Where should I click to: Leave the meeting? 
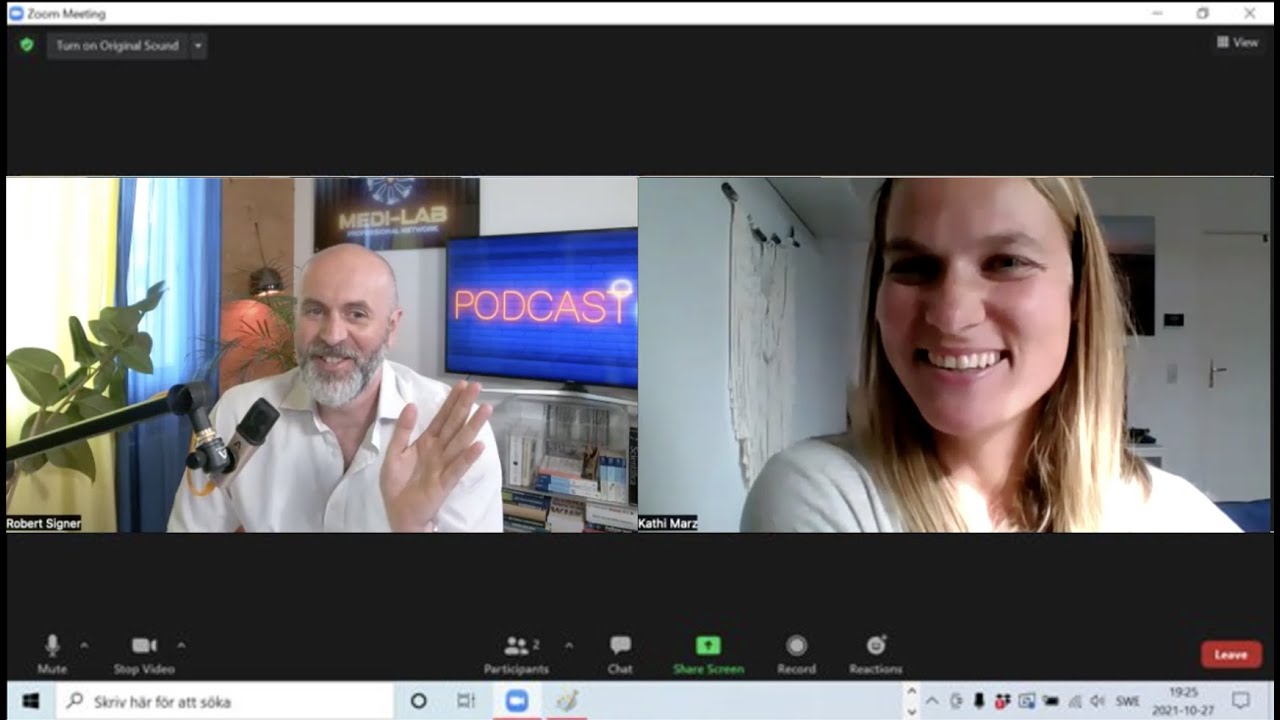[1231, 655]
